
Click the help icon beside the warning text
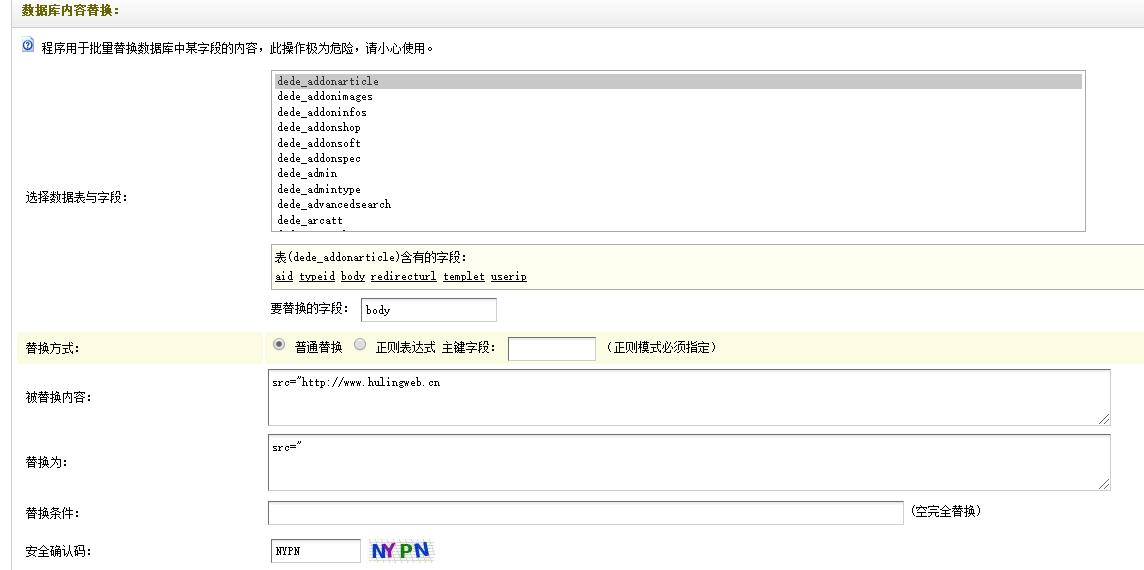point(28,46)
